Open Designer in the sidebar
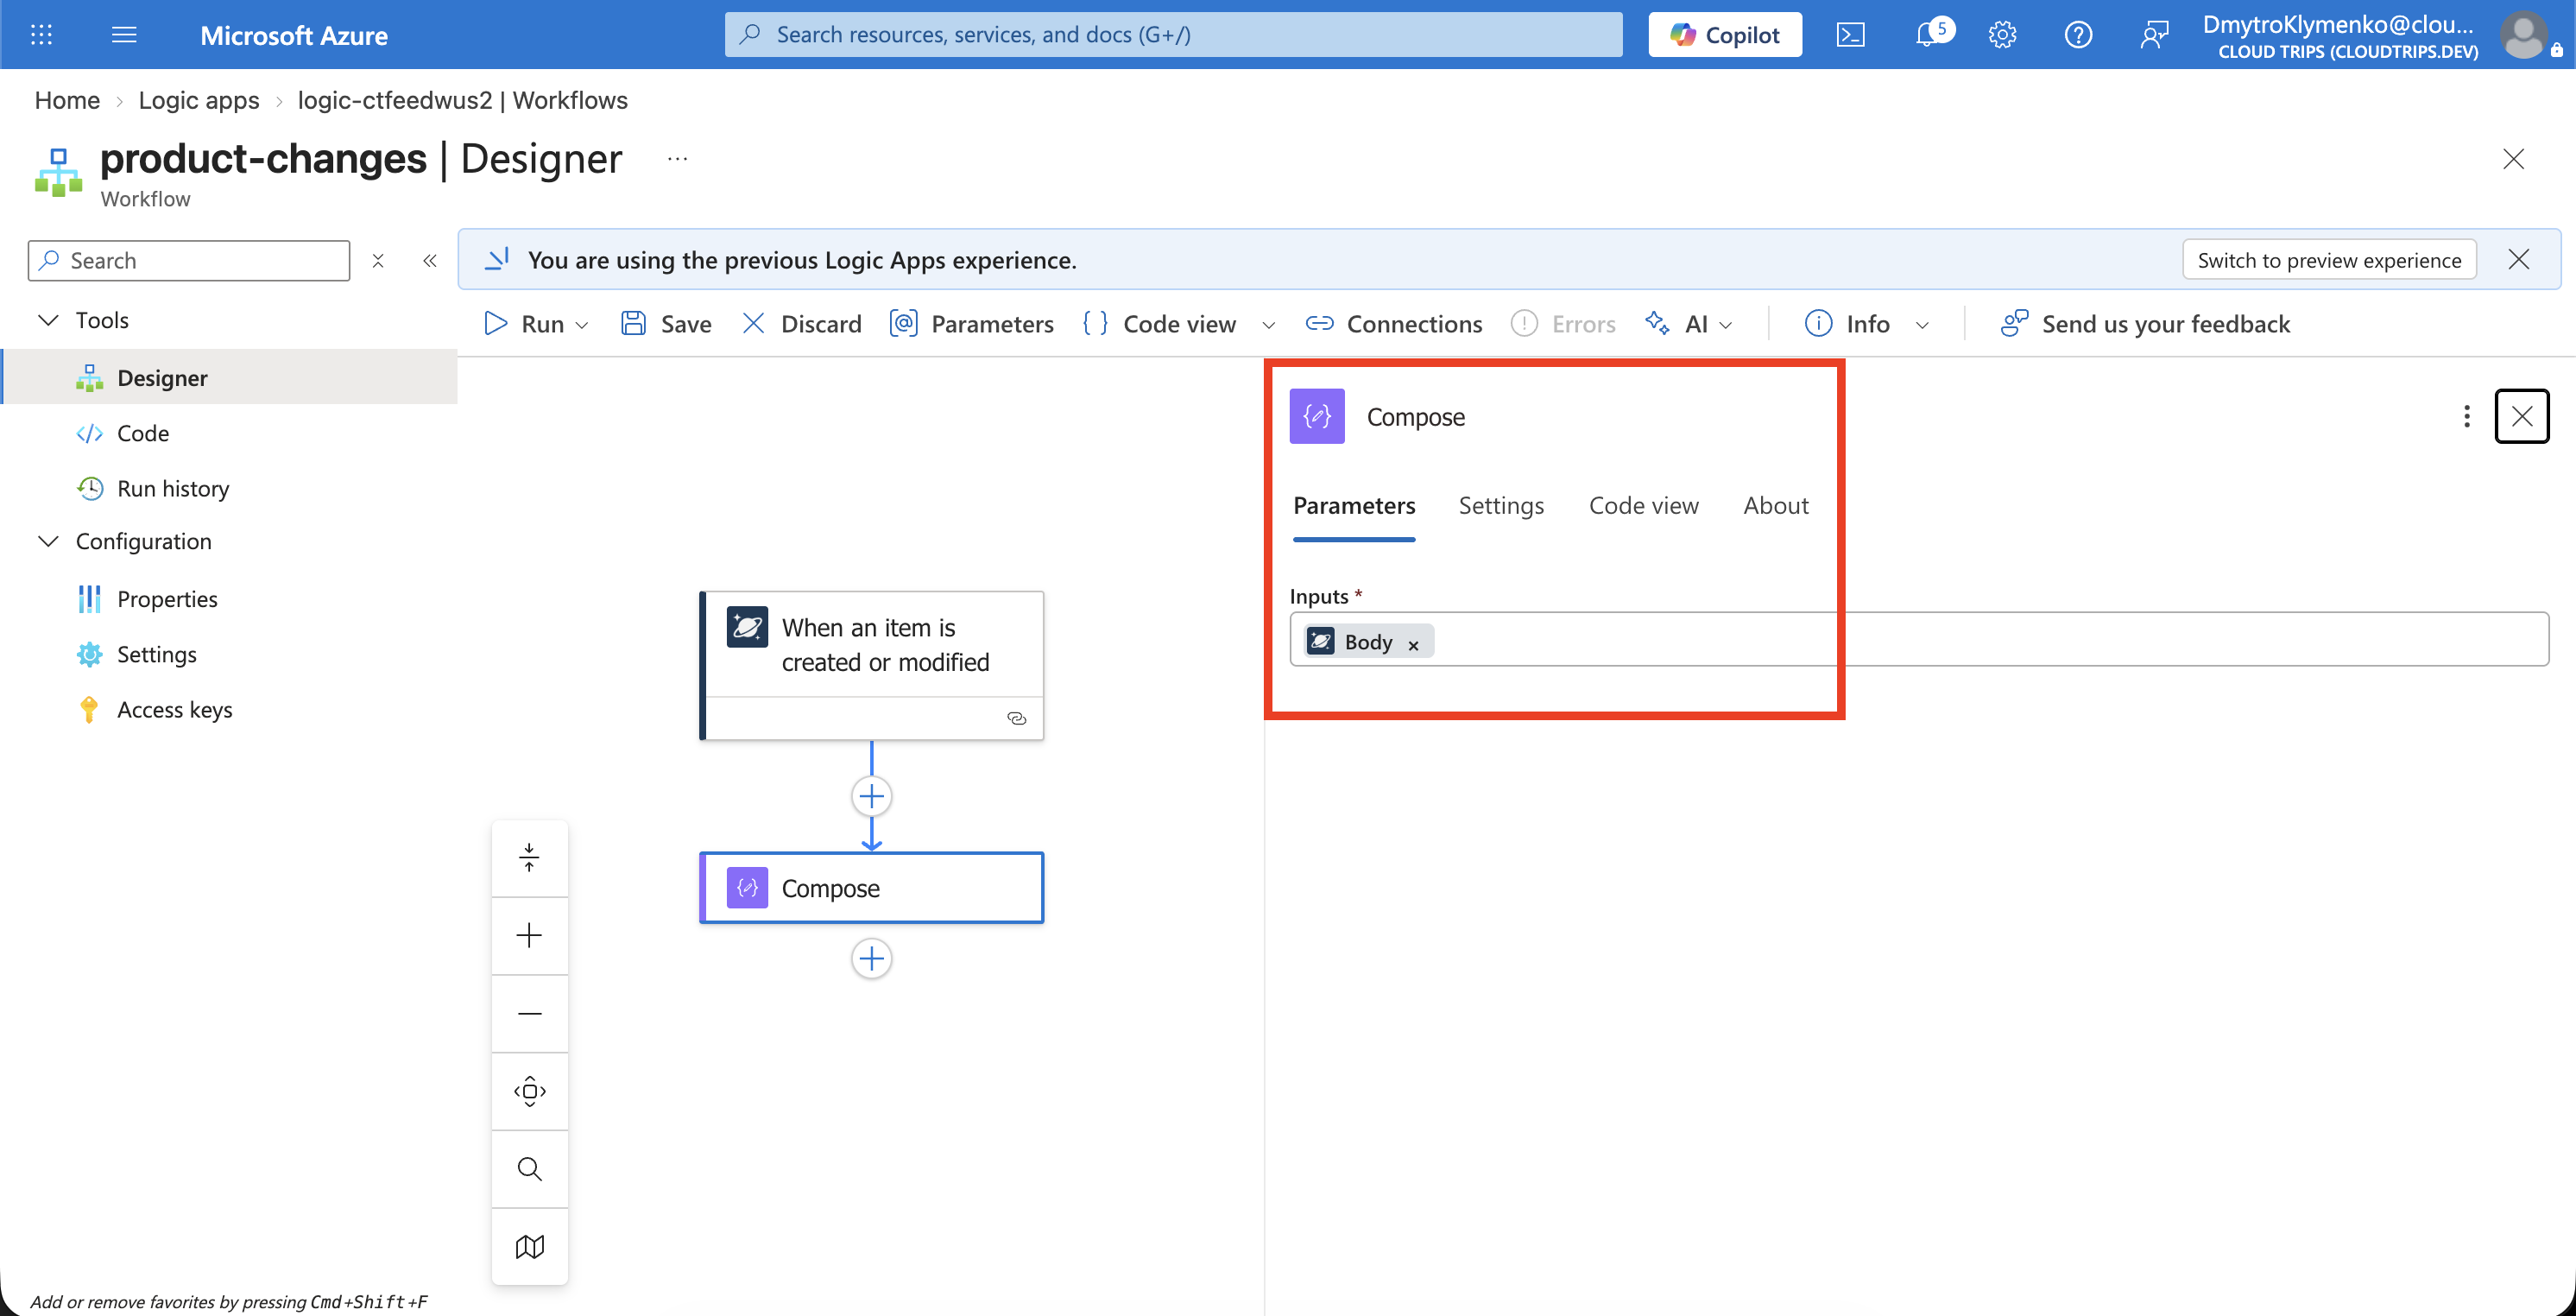Viewport: 2576px width, 1316px height. coord(230,377)
